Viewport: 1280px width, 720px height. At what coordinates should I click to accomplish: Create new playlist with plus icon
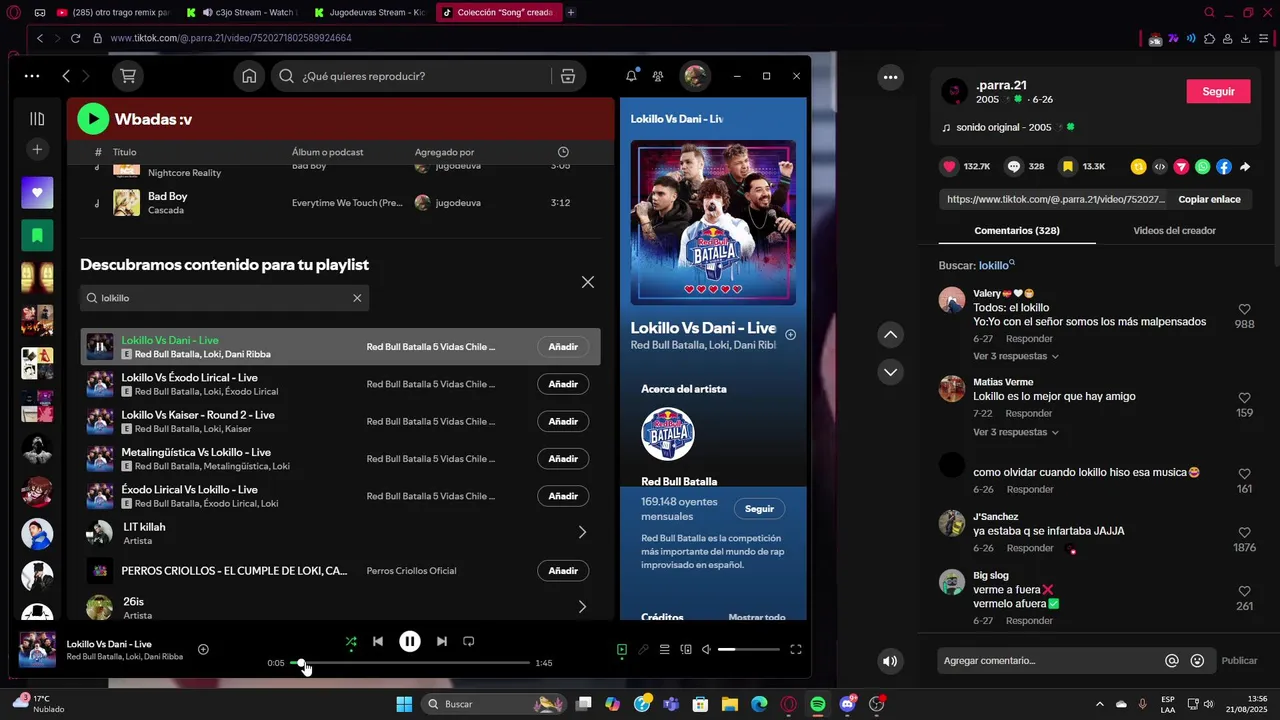[x=37, y=150]
